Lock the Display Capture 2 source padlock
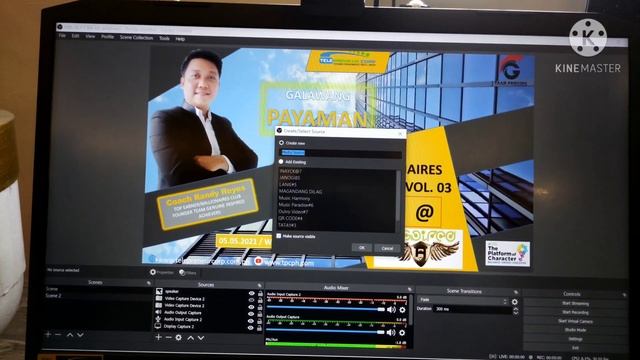This screenshot has width=640, height=360. pos(260,328)
